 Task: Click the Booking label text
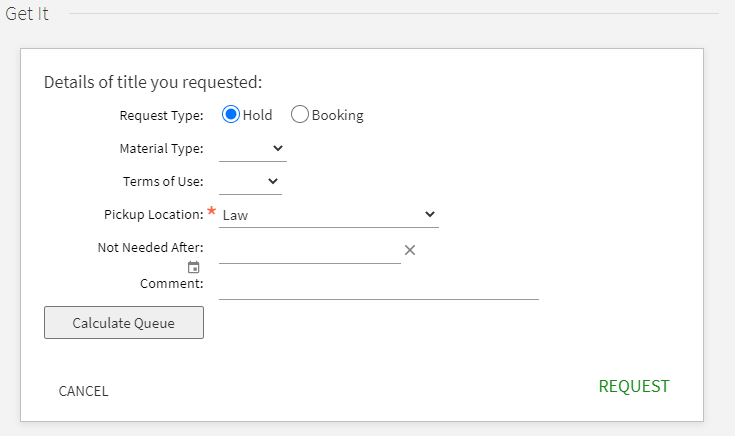point(338,115)
